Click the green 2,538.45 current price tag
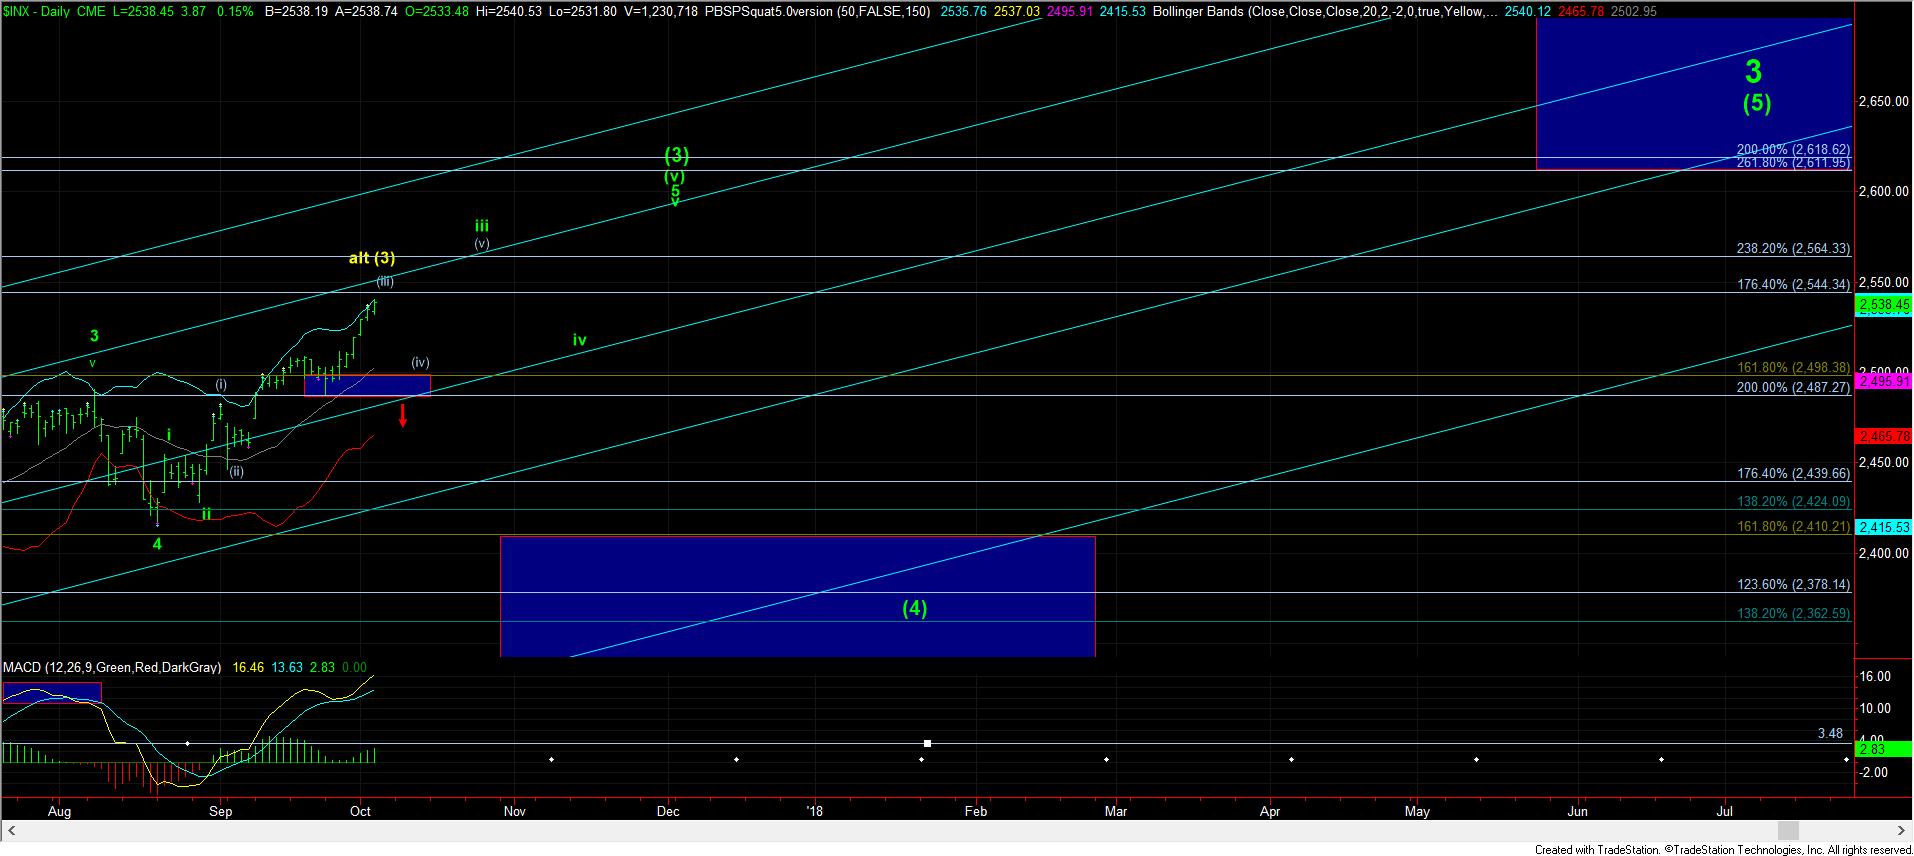The image size is (1914, 856). click(1883, 303)
